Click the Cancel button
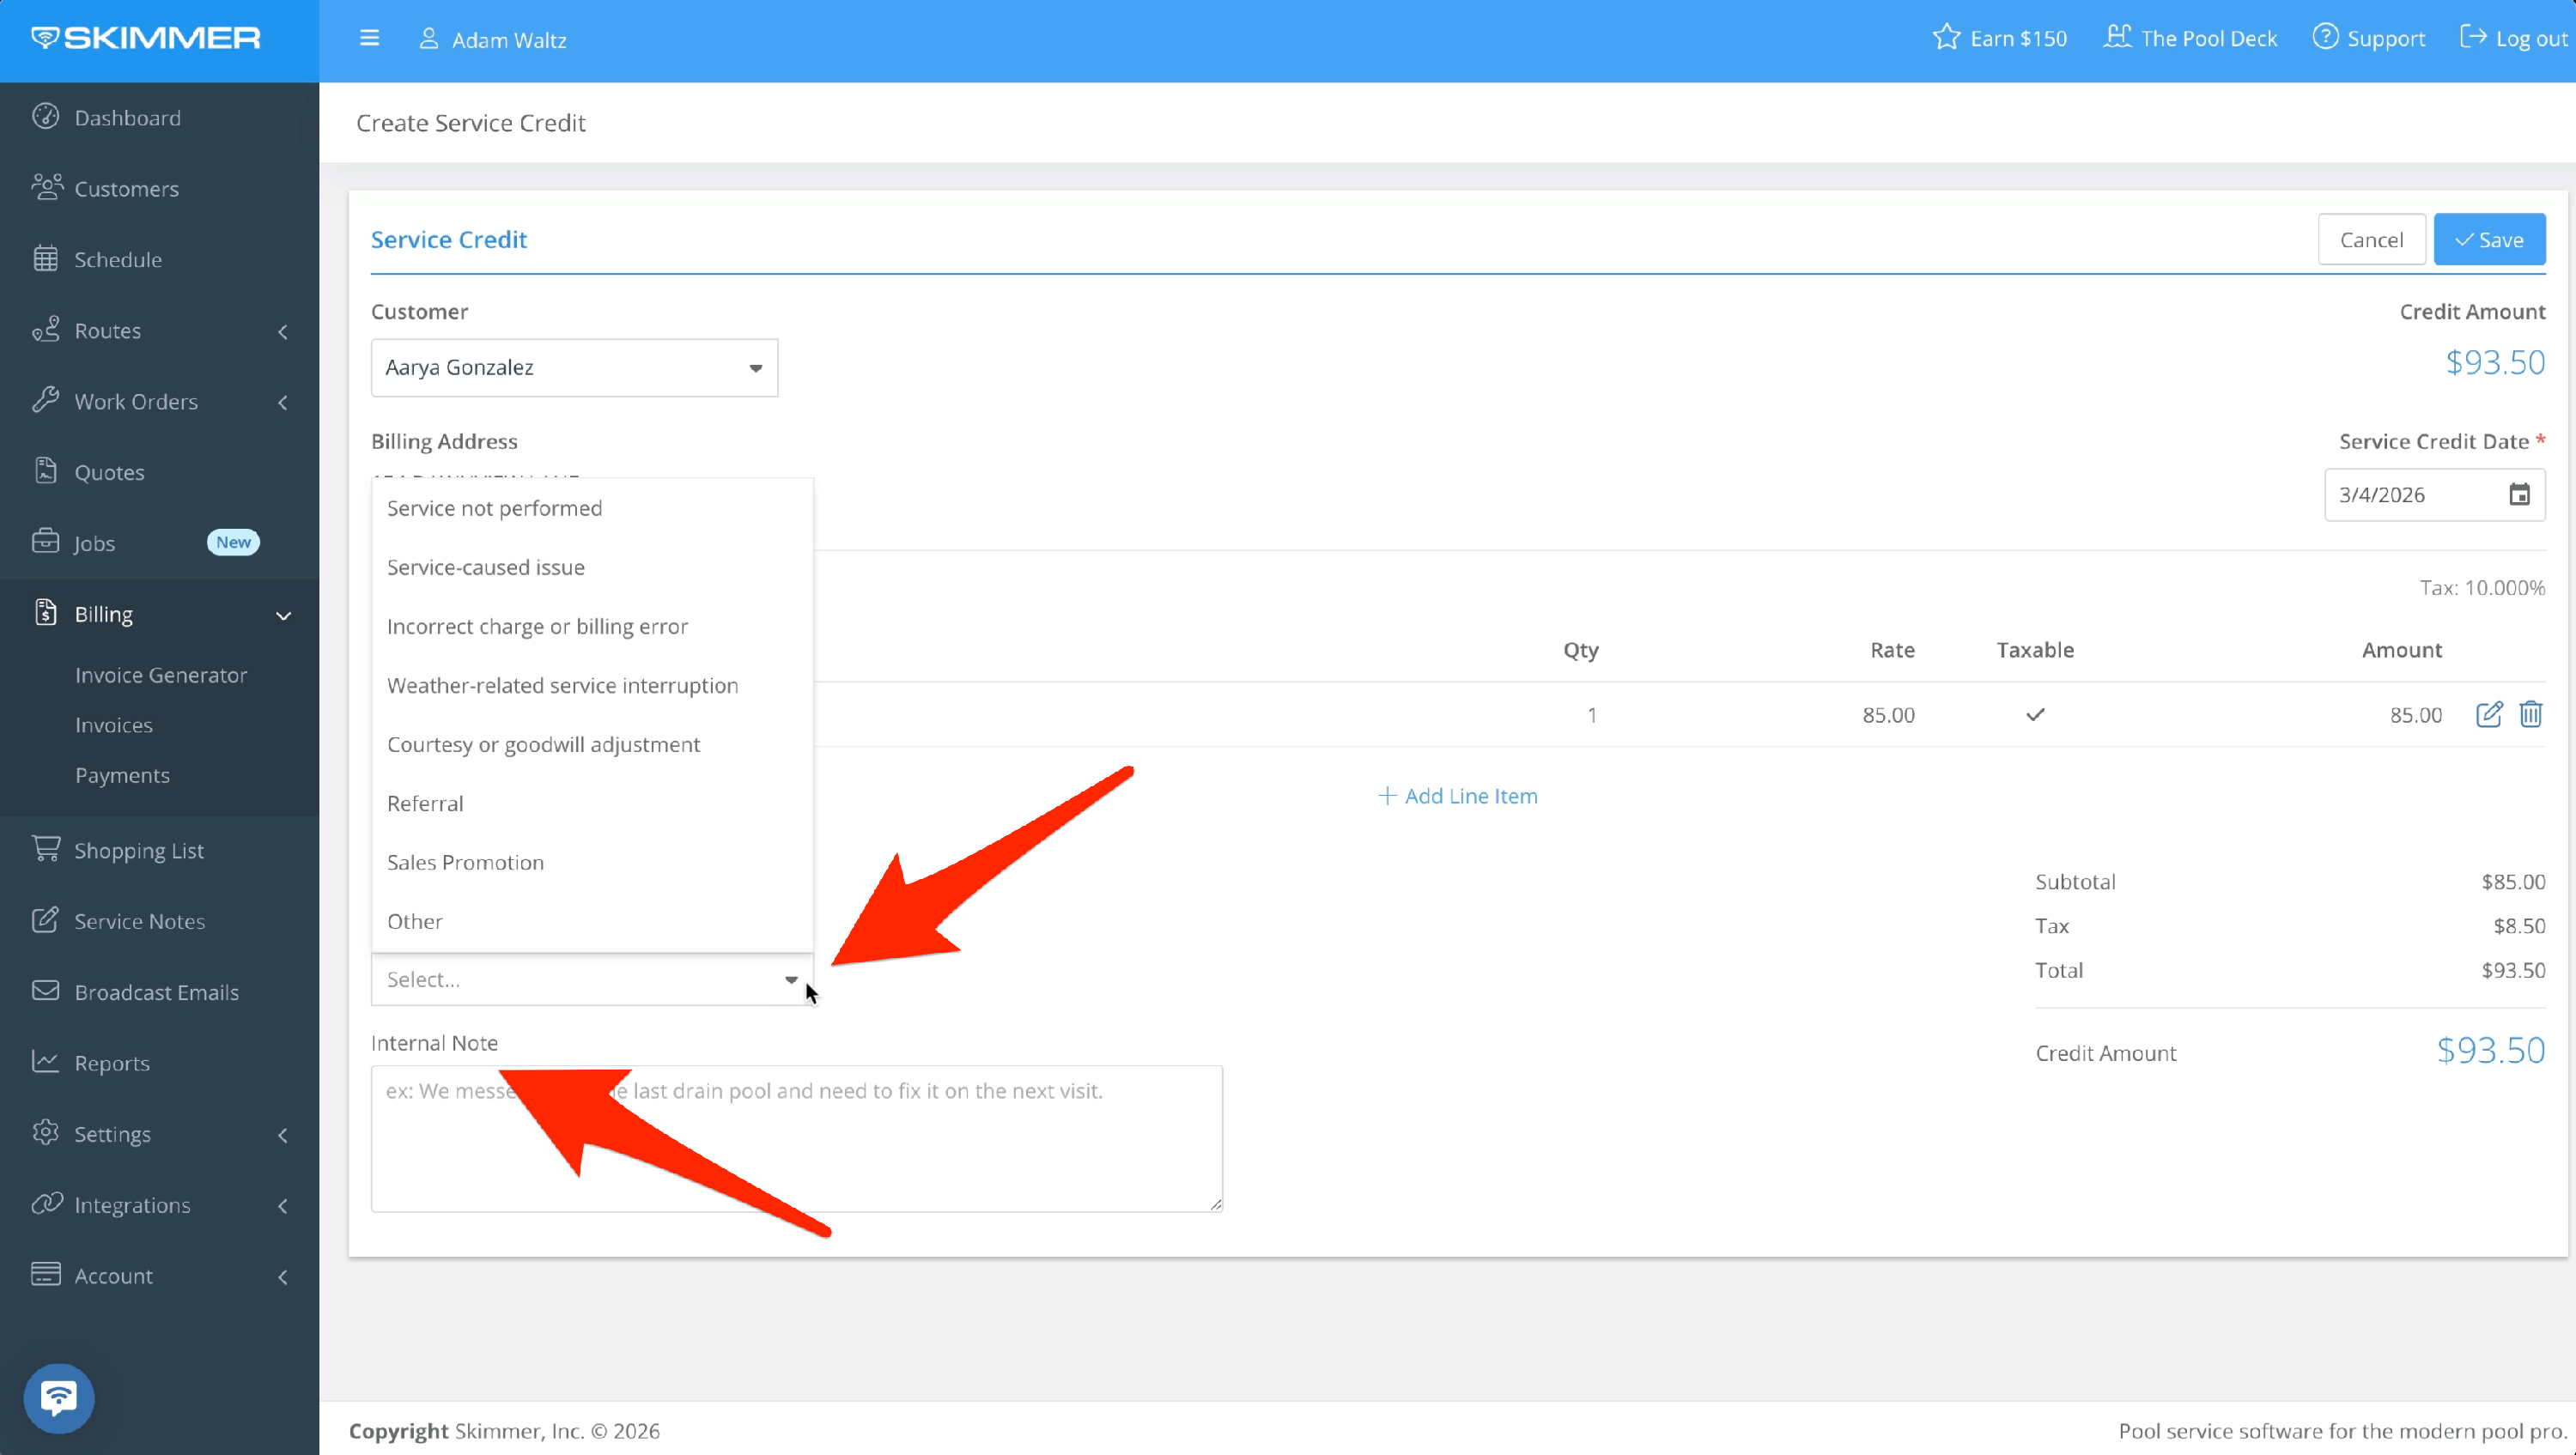 pos(2370,240)
